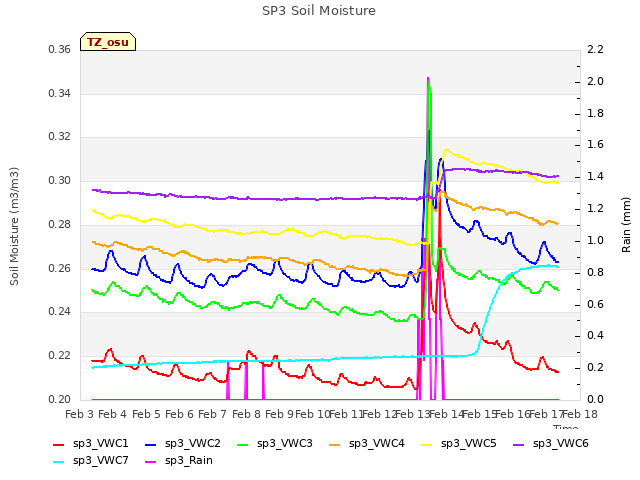Click the sp3_VWC2 legend label

click(193, 443)
